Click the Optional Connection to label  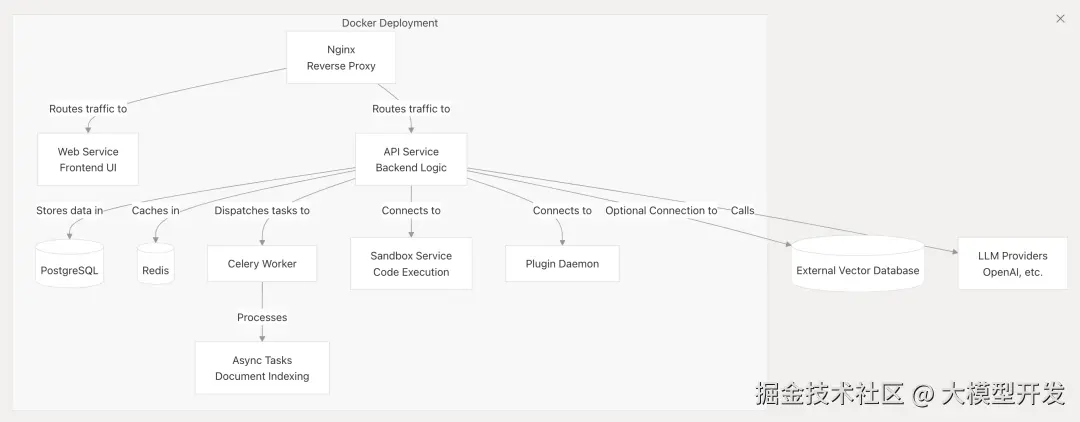(x=661, y=211)
